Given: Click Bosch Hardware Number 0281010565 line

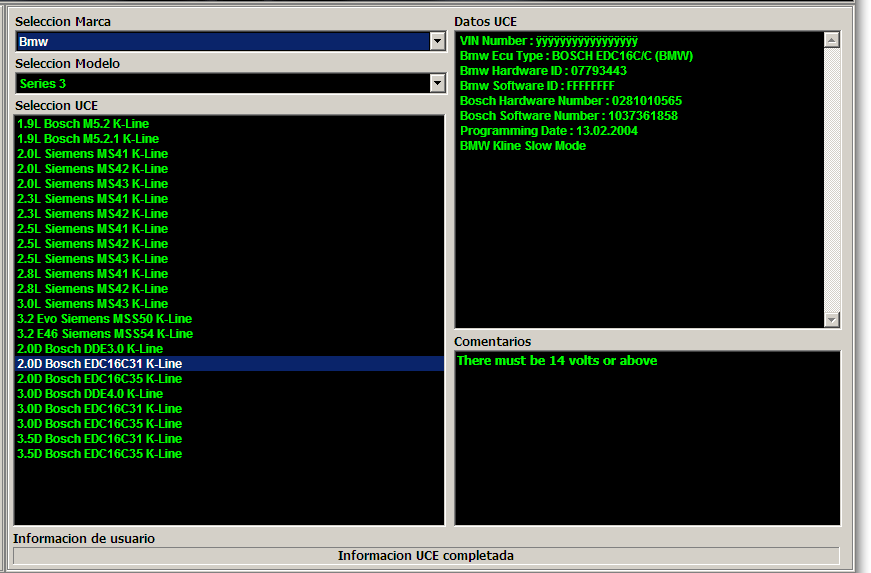Looking at the screenshot, I should (x=571, y=101).
